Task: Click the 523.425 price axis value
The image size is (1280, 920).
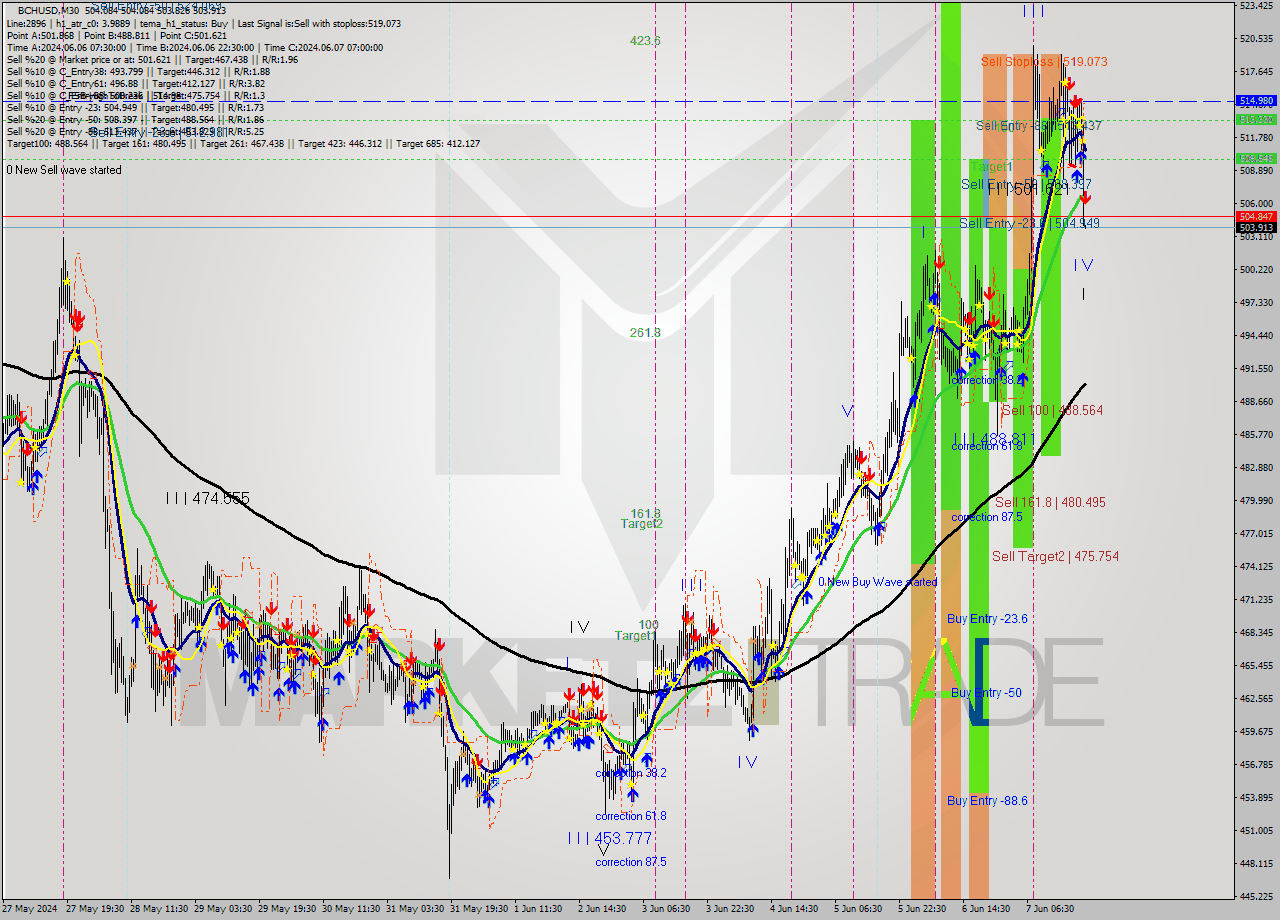Action: pos(1256,6)
